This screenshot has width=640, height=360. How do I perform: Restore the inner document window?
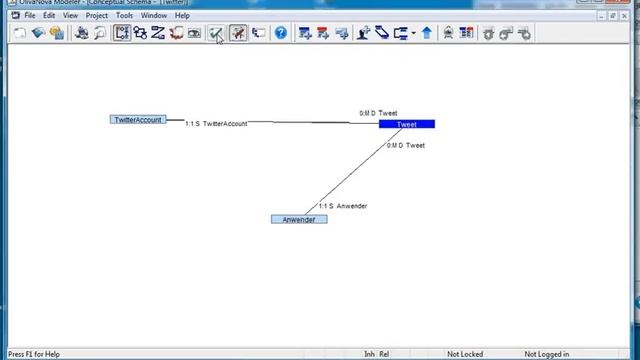613,16
